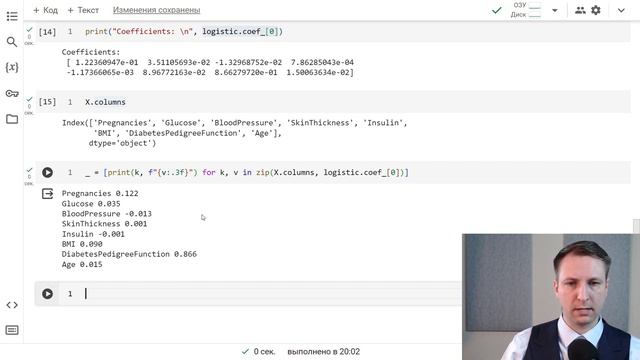The image size is (640, 360).
Task: Click into the X.columns code line
Action: (105, 102)
